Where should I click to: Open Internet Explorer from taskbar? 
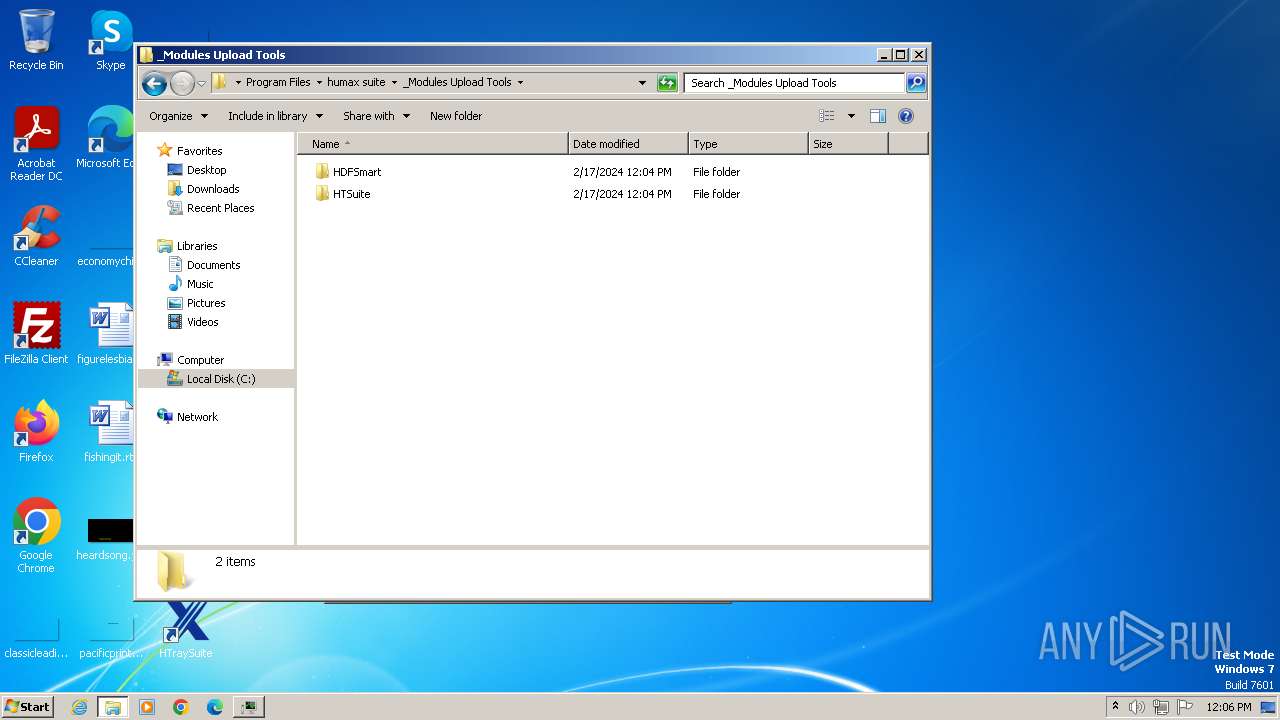(x=79, y=707)
